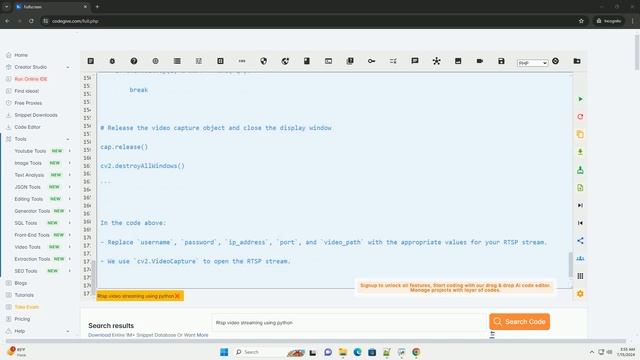This screenshot has height=360, width=640.
Task: Click the help question mark toolbar icon
Action: 134,61
